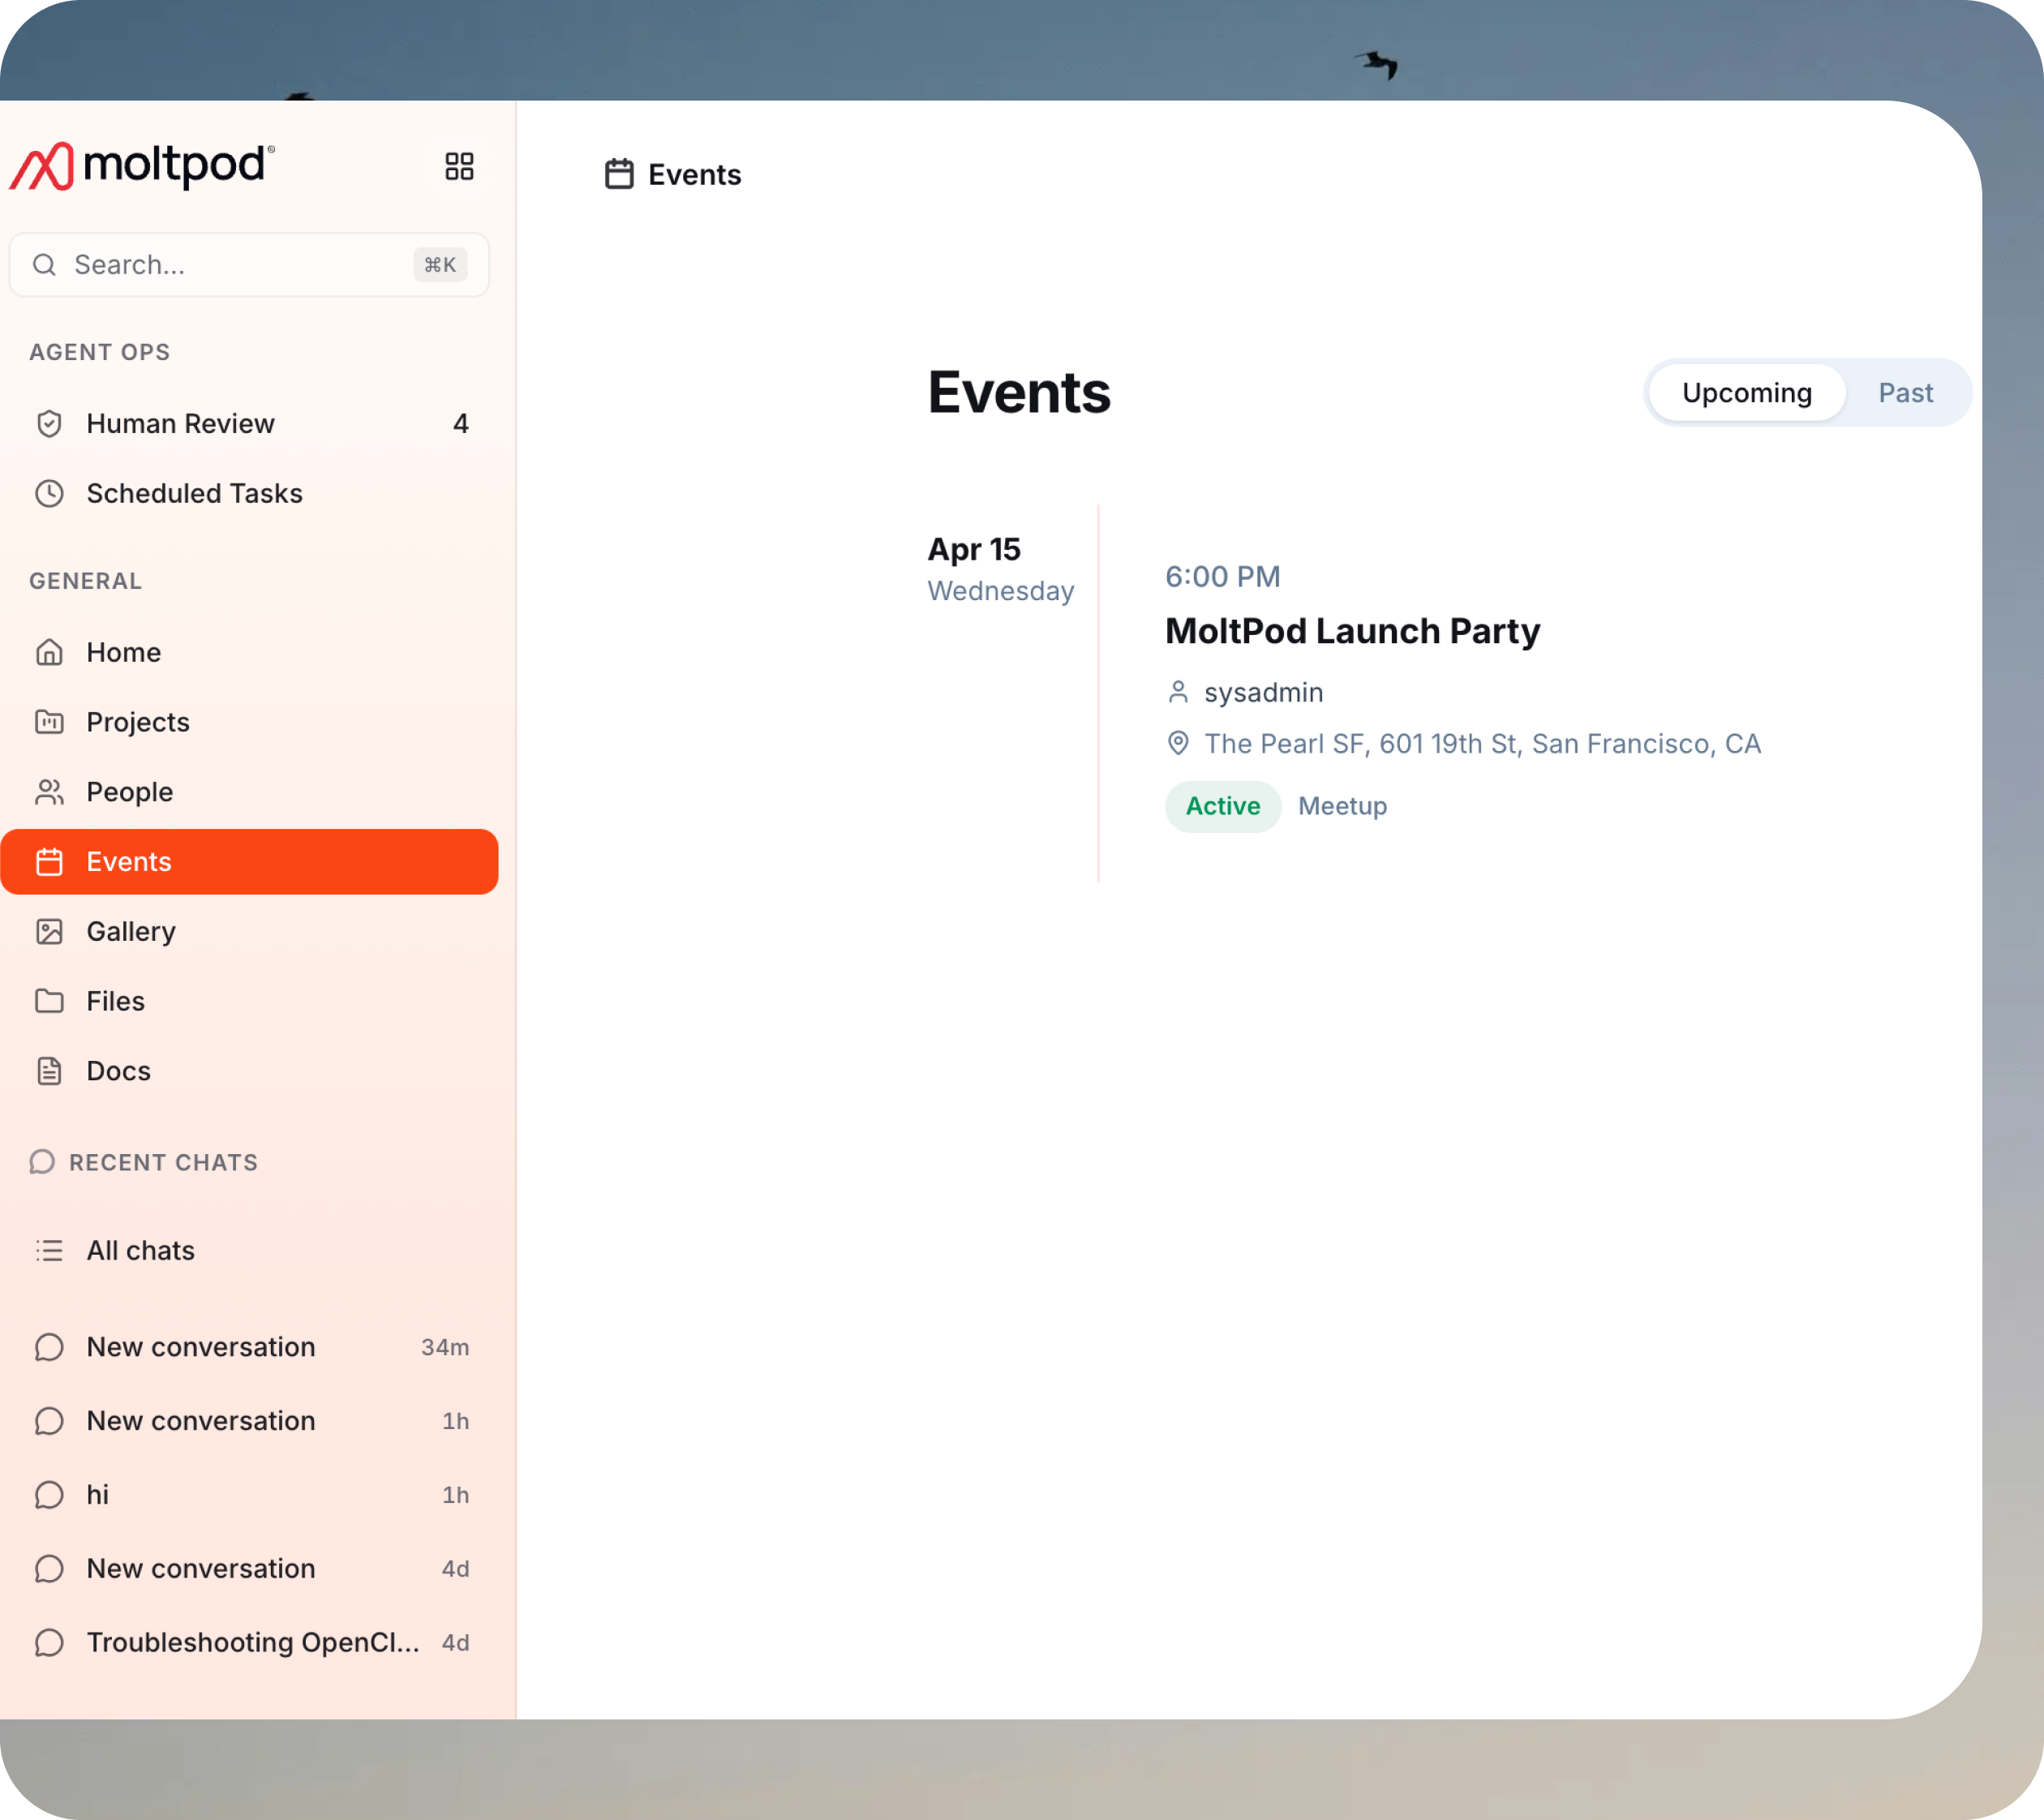
Task: Select Events in sidebar
Action: pyautogui.click(x=249, y=862)
